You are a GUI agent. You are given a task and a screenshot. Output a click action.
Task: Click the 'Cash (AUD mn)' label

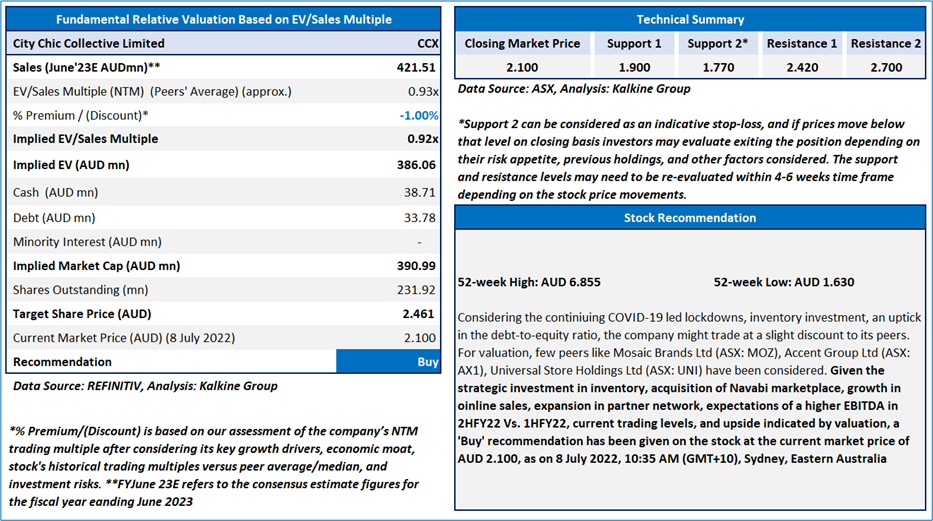click(55, 192)
